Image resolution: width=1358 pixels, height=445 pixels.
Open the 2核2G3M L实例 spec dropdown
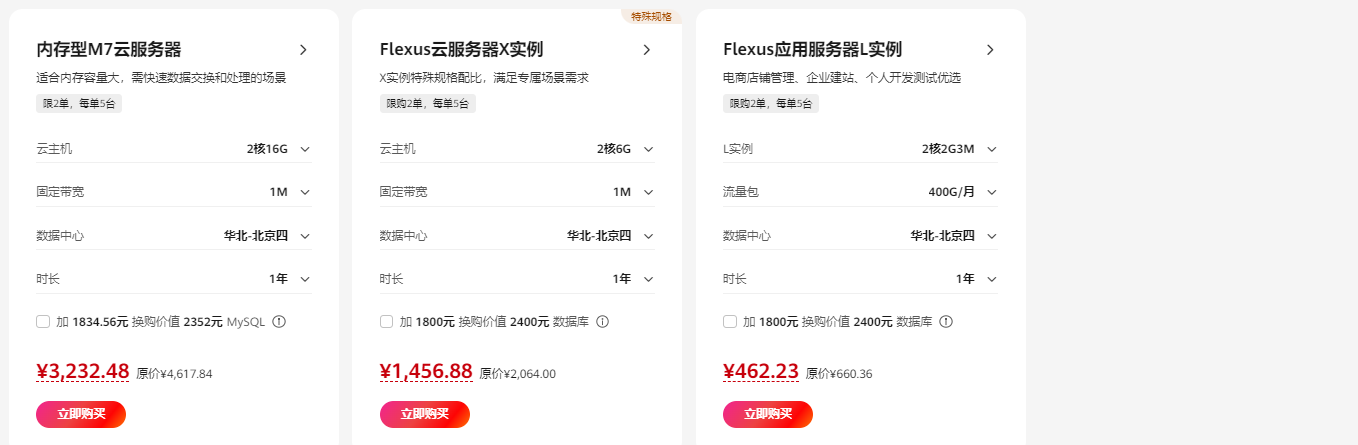pyautogui.click(x=991, y=149)
